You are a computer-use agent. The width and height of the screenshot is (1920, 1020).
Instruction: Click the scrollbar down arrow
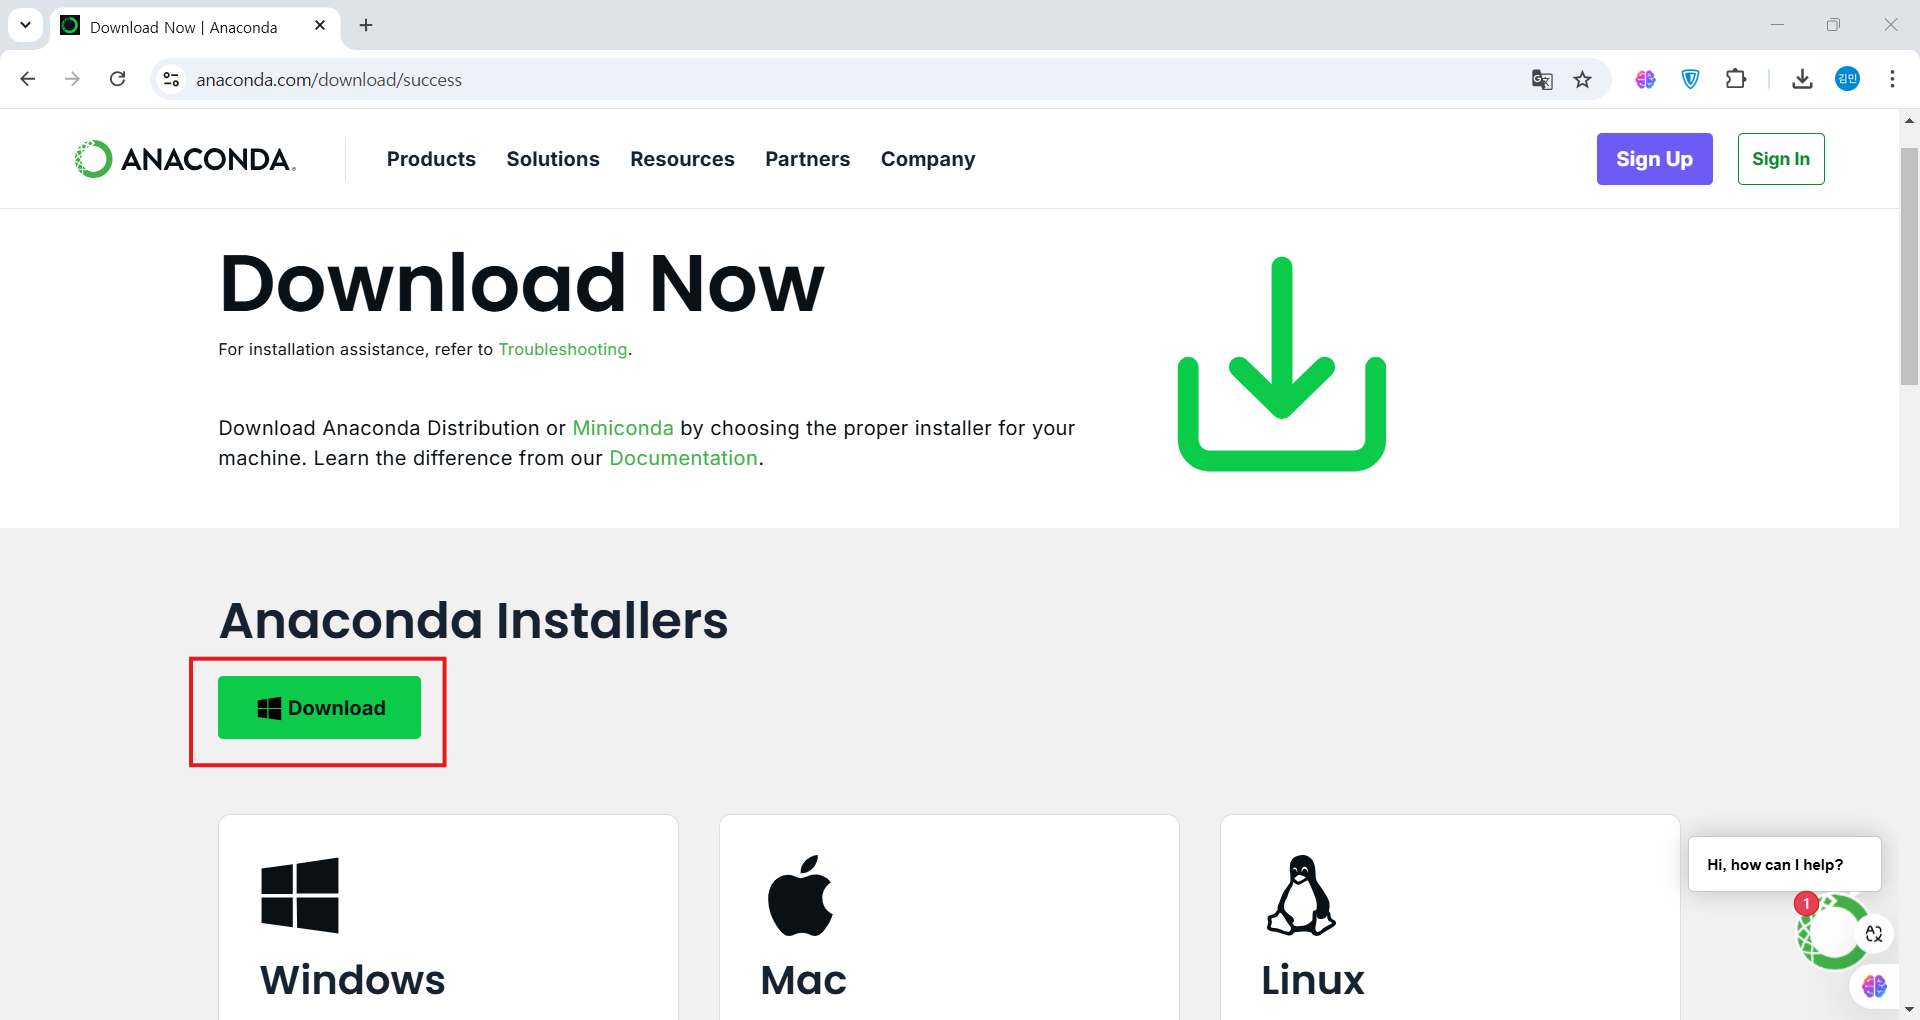1909,1009
